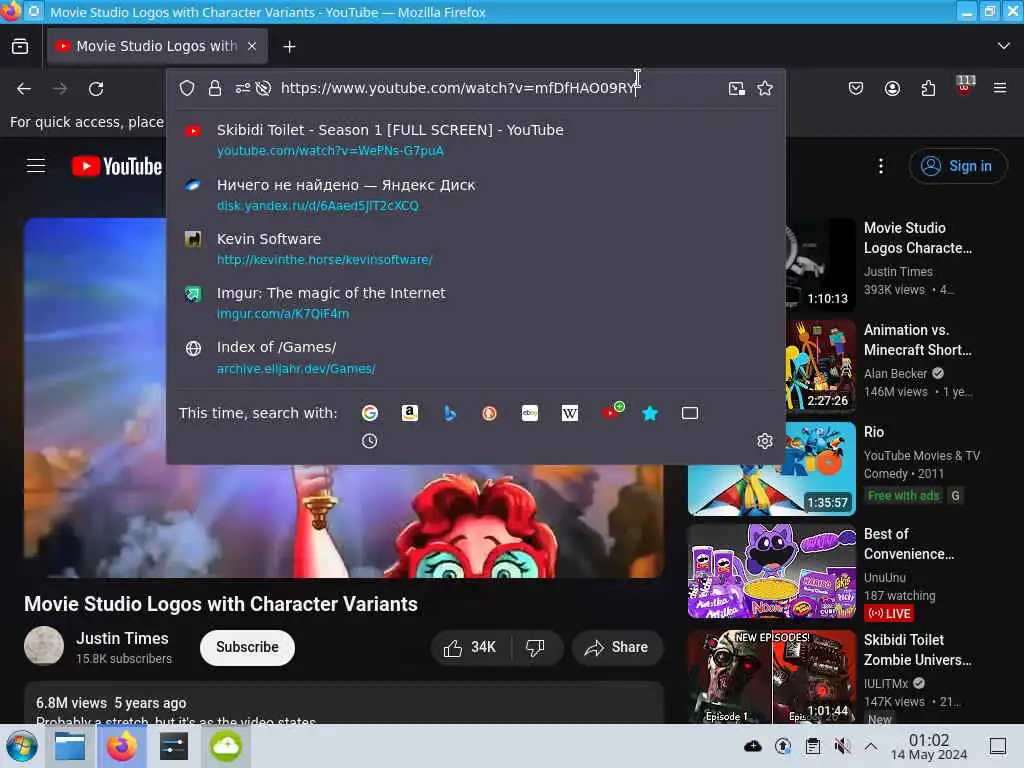The image size is (1024, 768).
Task: Search this time with Google
Action: tap(370, 413)
